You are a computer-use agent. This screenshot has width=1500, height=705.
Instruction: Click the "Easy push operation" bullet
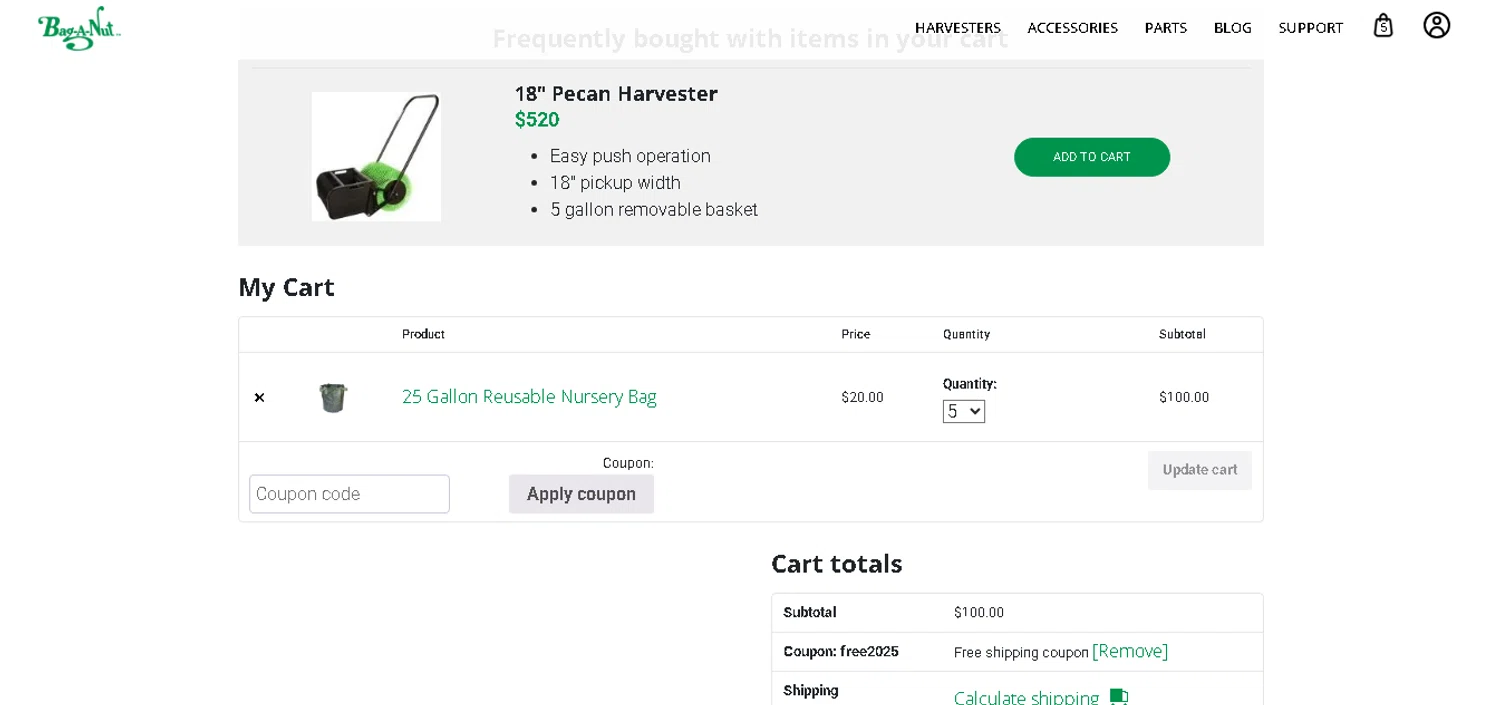coord(630,156)
